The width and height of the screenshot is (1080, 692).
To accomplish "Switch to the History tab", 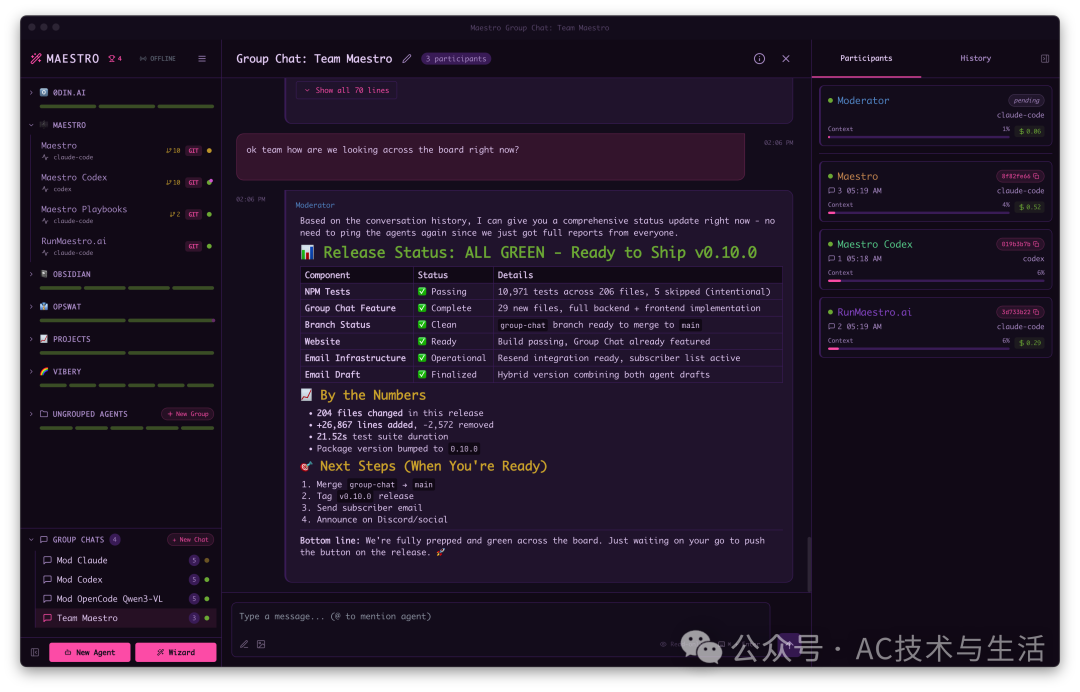I will tap(975, 59).
